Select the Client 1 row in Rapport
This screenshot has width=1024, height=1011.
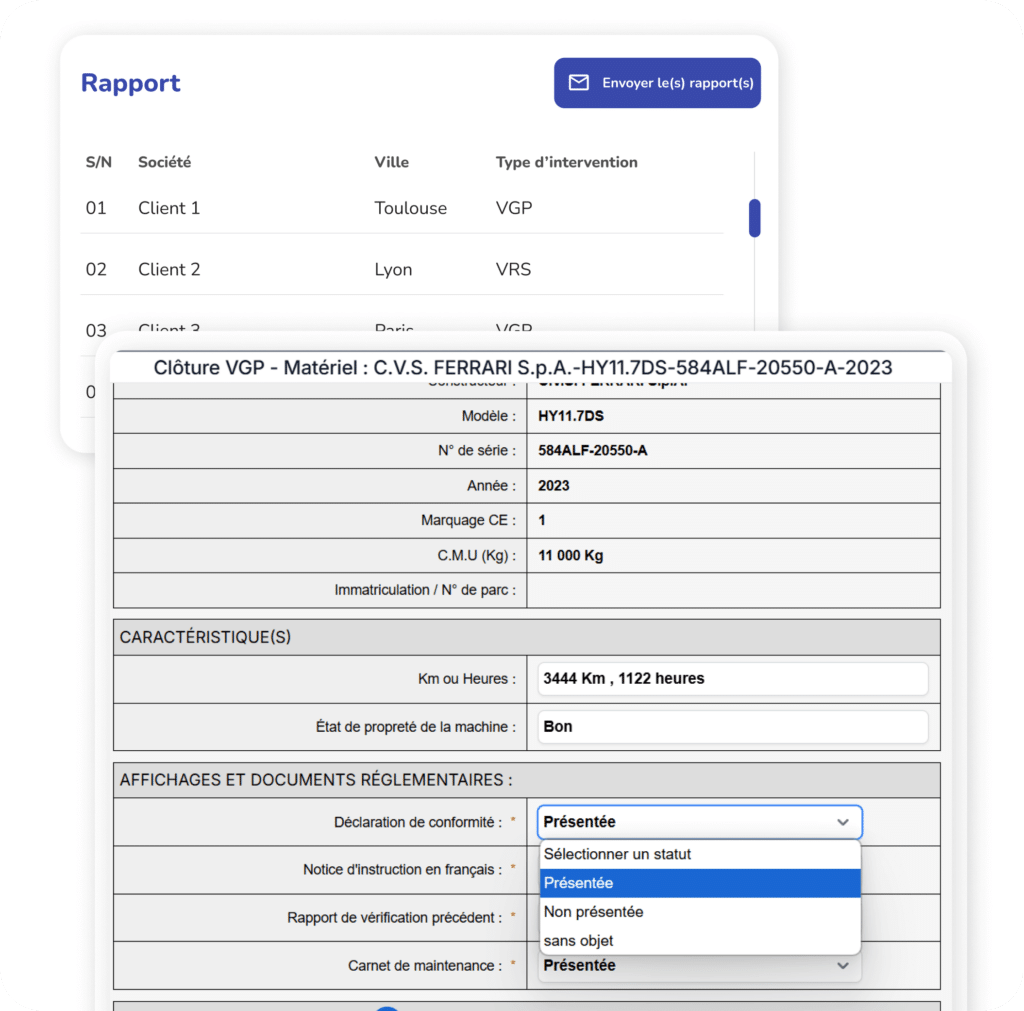pos(402,208)
